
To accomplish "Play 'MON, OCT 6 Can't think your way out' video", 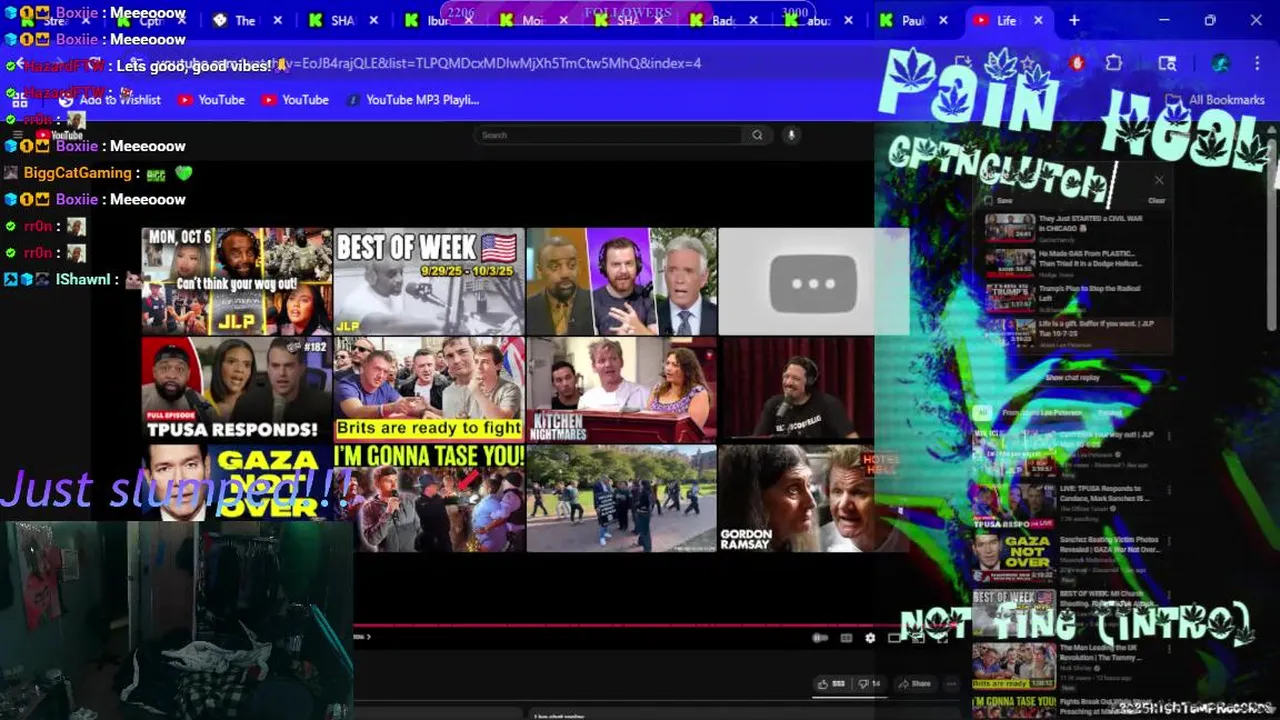I will [x=236, y=281].
